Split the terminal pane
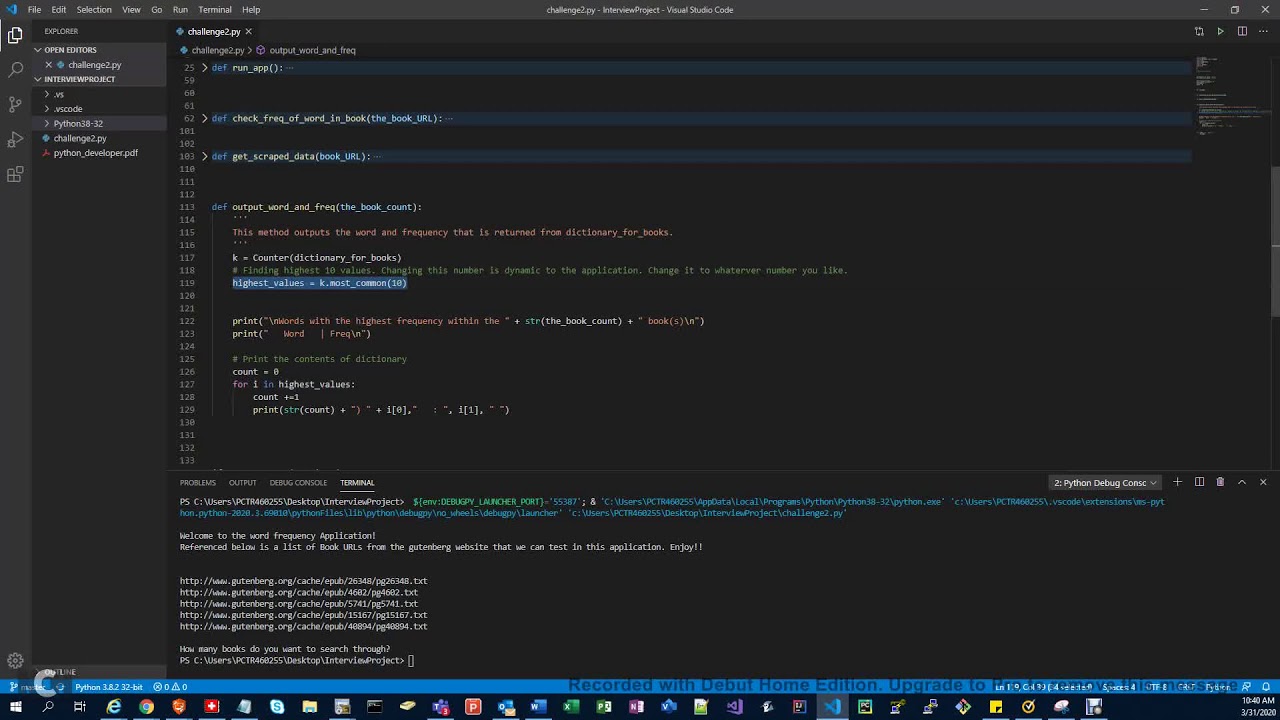This screenshot has width=1280, height=720. click(x=1199, y=482)
